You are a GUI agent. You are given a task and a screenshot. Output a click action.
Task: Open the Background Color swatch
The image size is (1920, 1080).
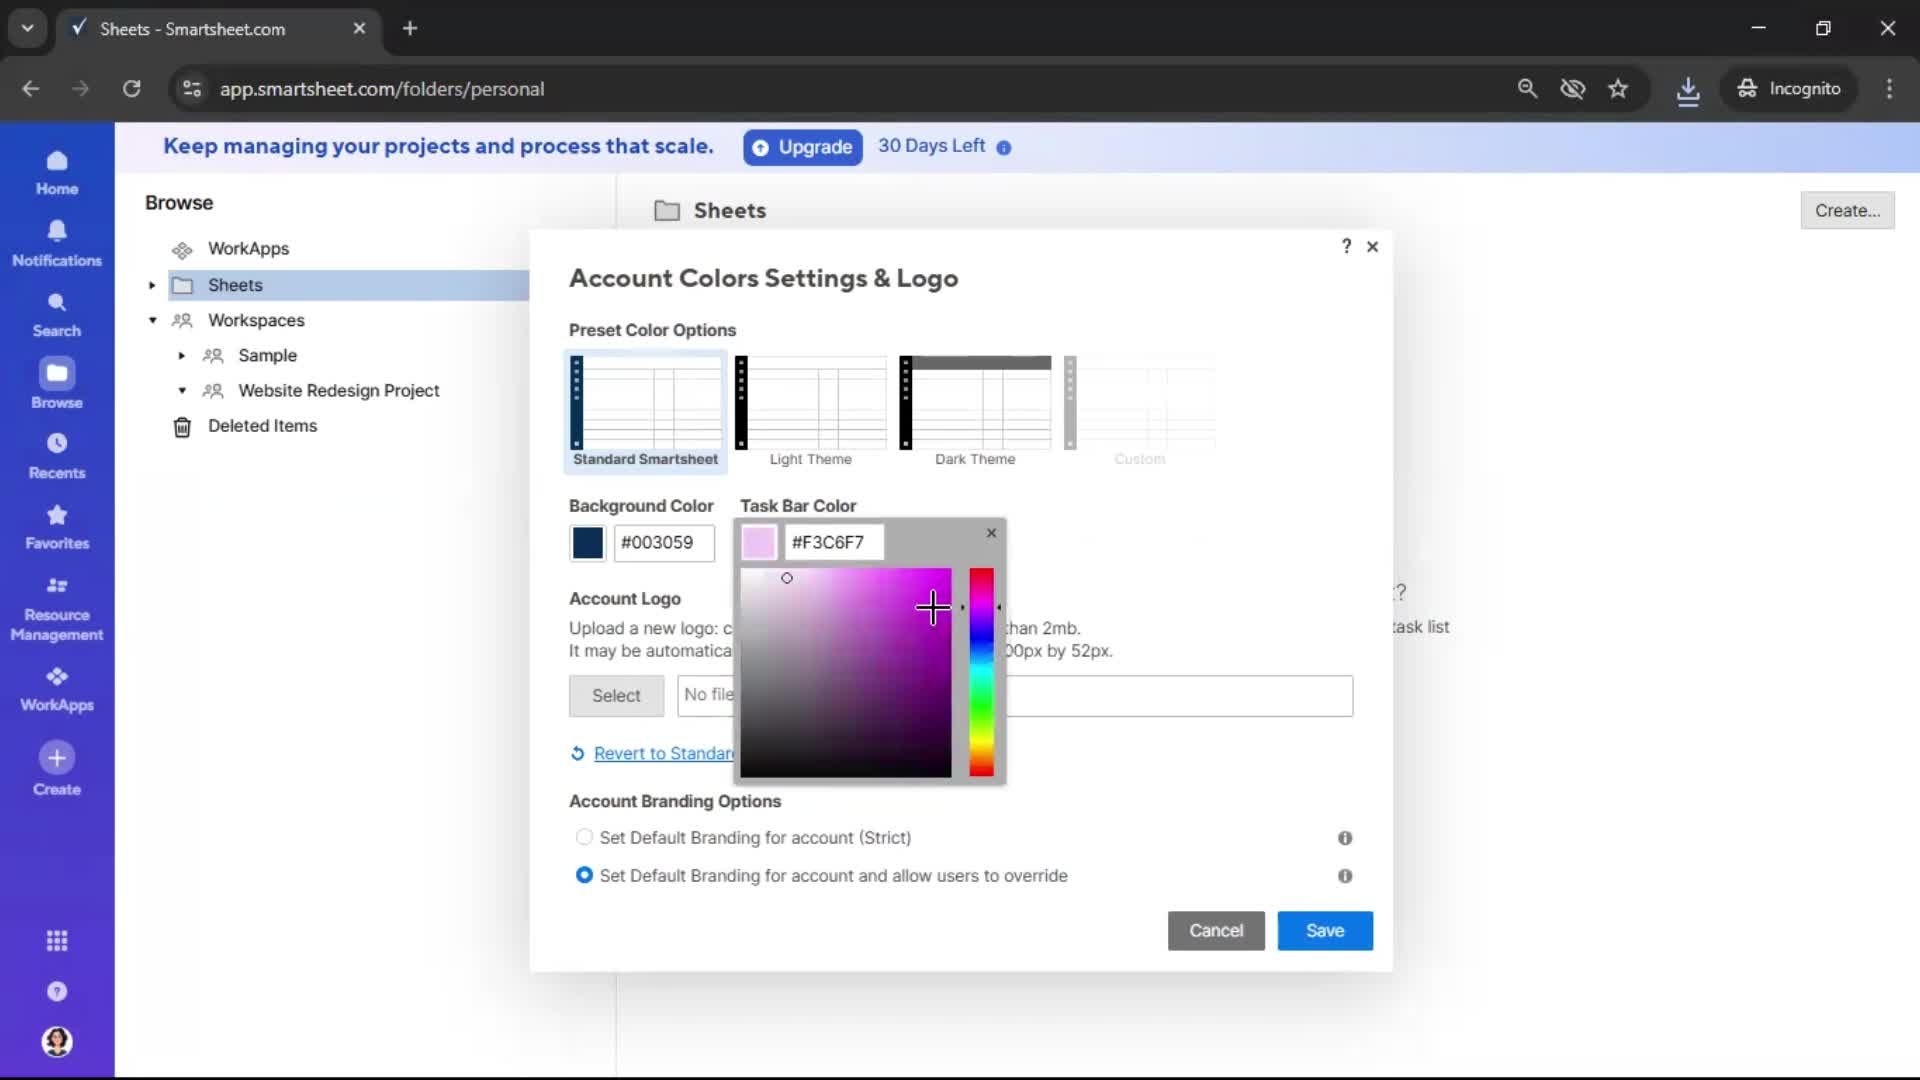click(x=586, y=543)
